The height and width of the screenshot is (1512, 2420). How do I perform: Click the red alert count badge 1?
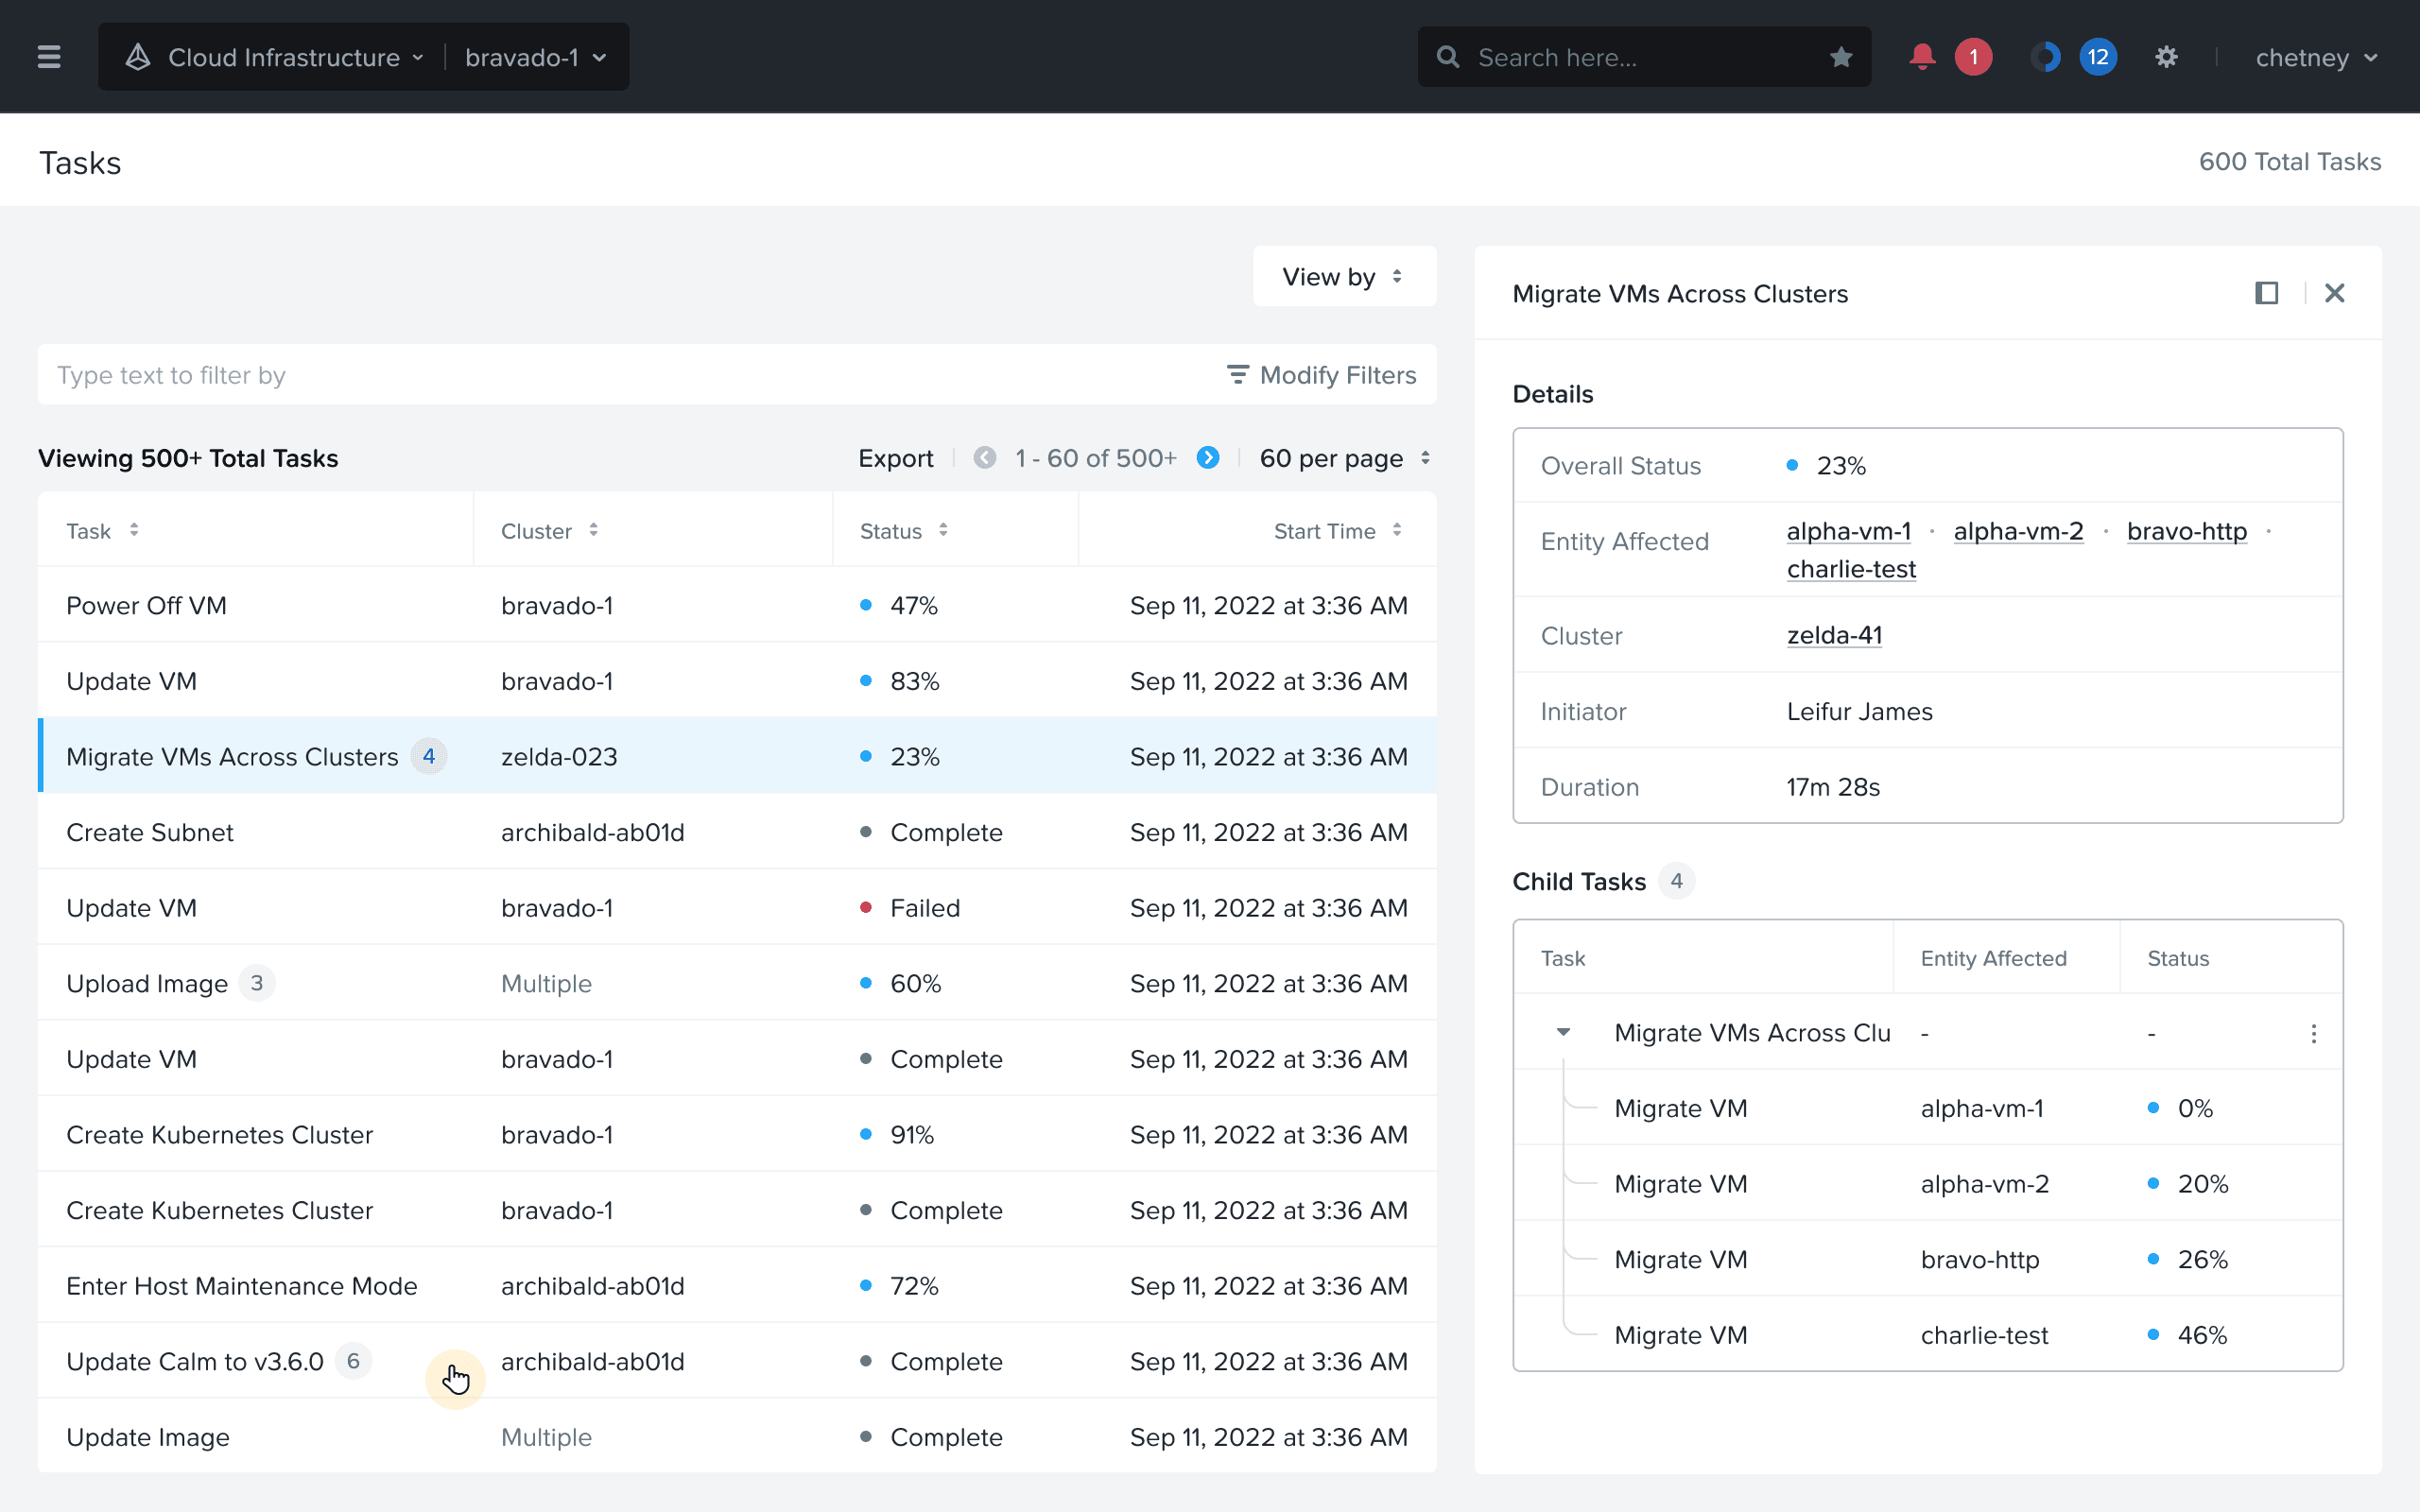click(x=1973, y=57)
